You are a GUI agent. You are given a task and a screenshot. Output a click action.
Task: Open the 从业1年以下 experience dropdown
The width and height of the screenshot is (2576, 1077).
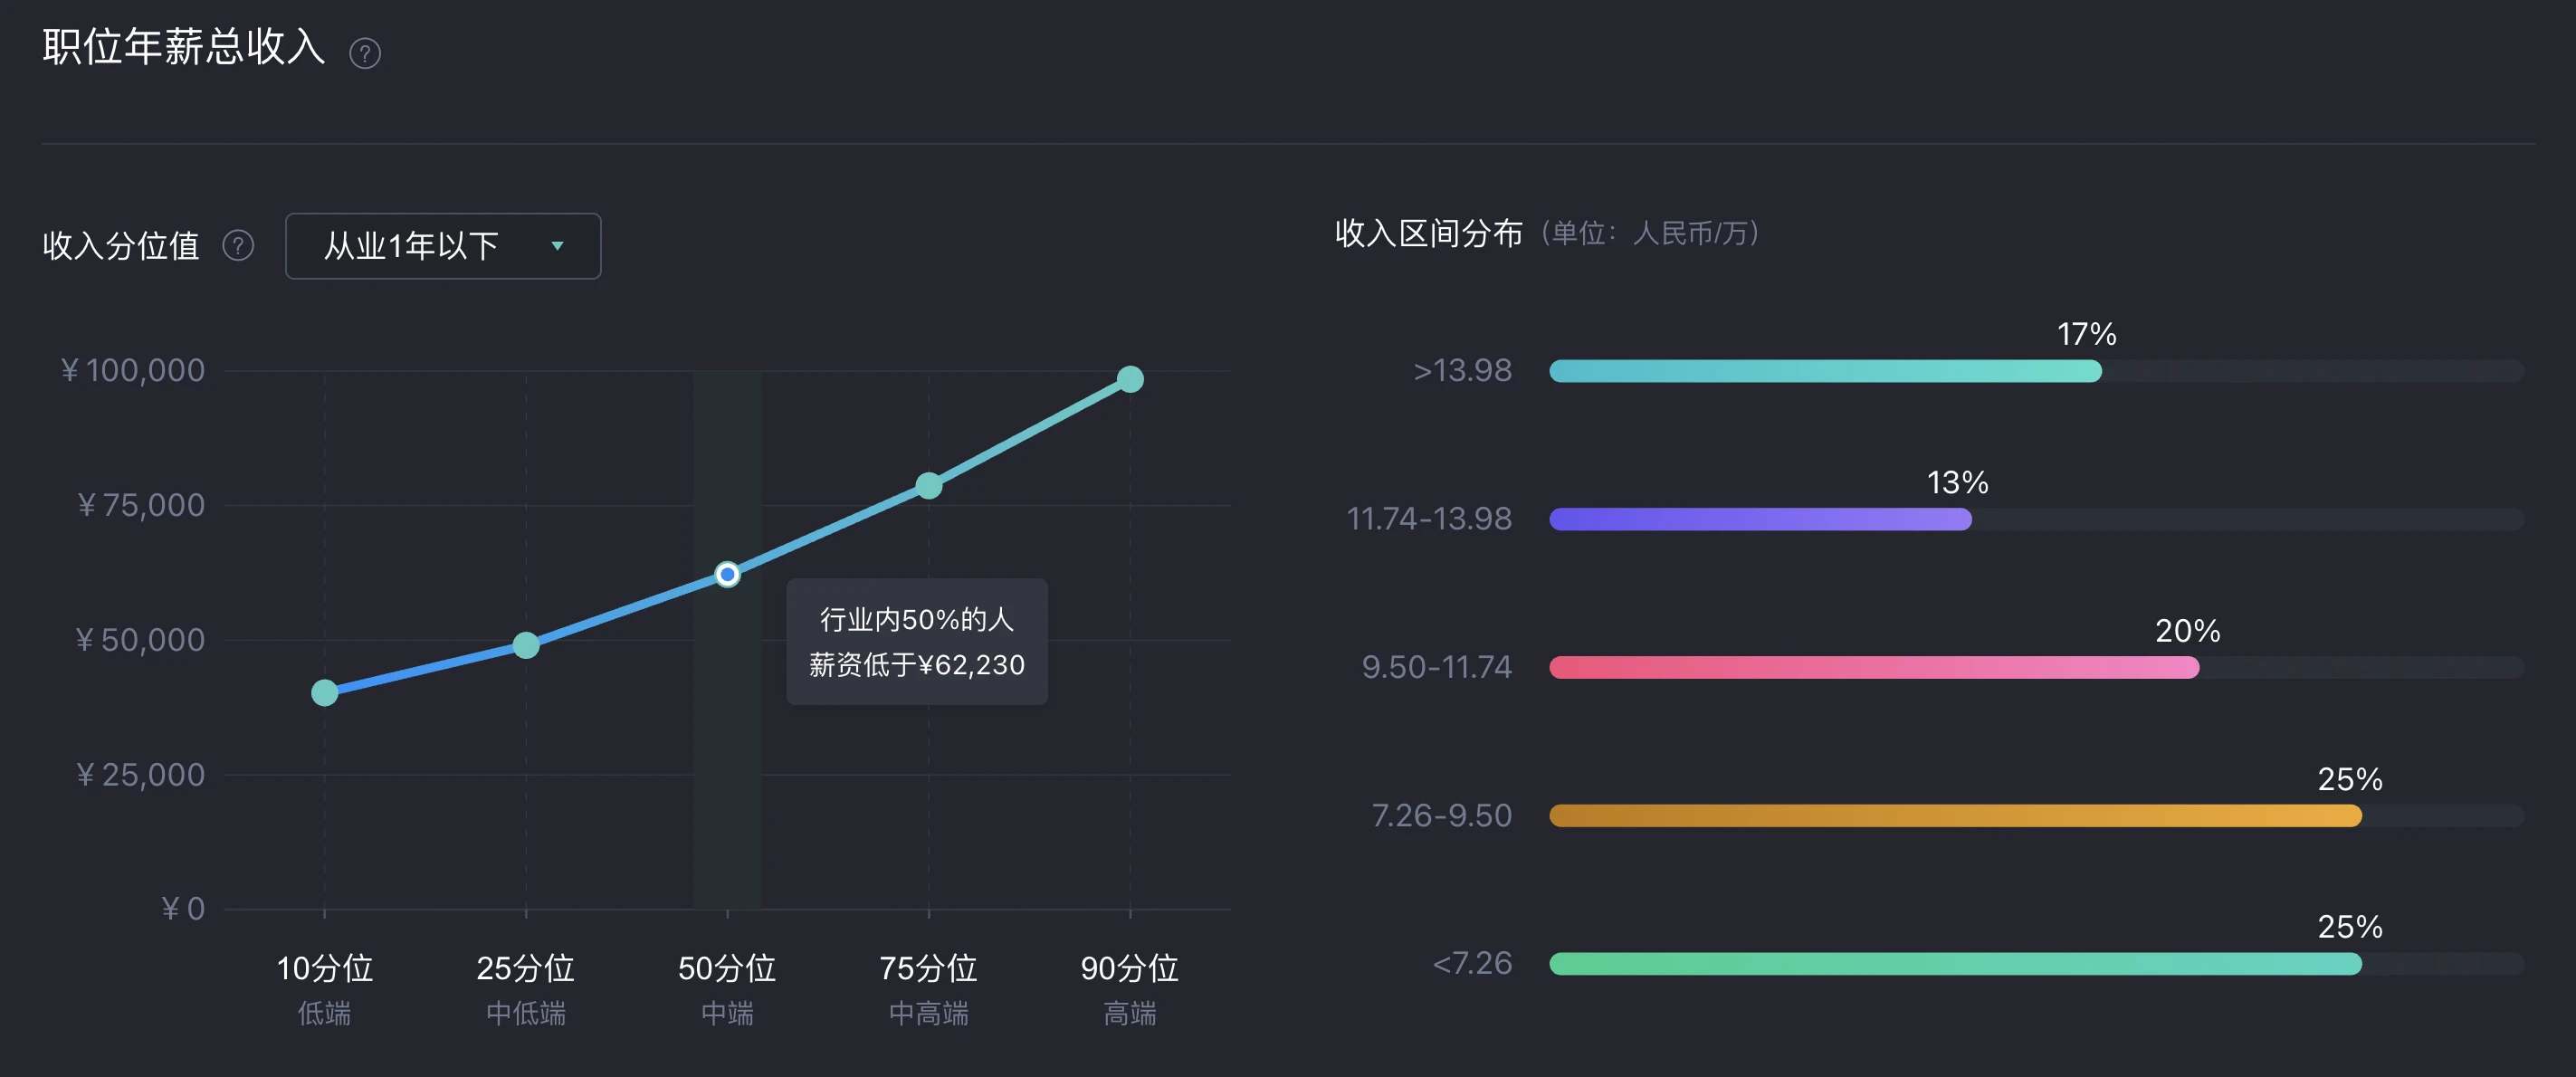click(443, 246)
